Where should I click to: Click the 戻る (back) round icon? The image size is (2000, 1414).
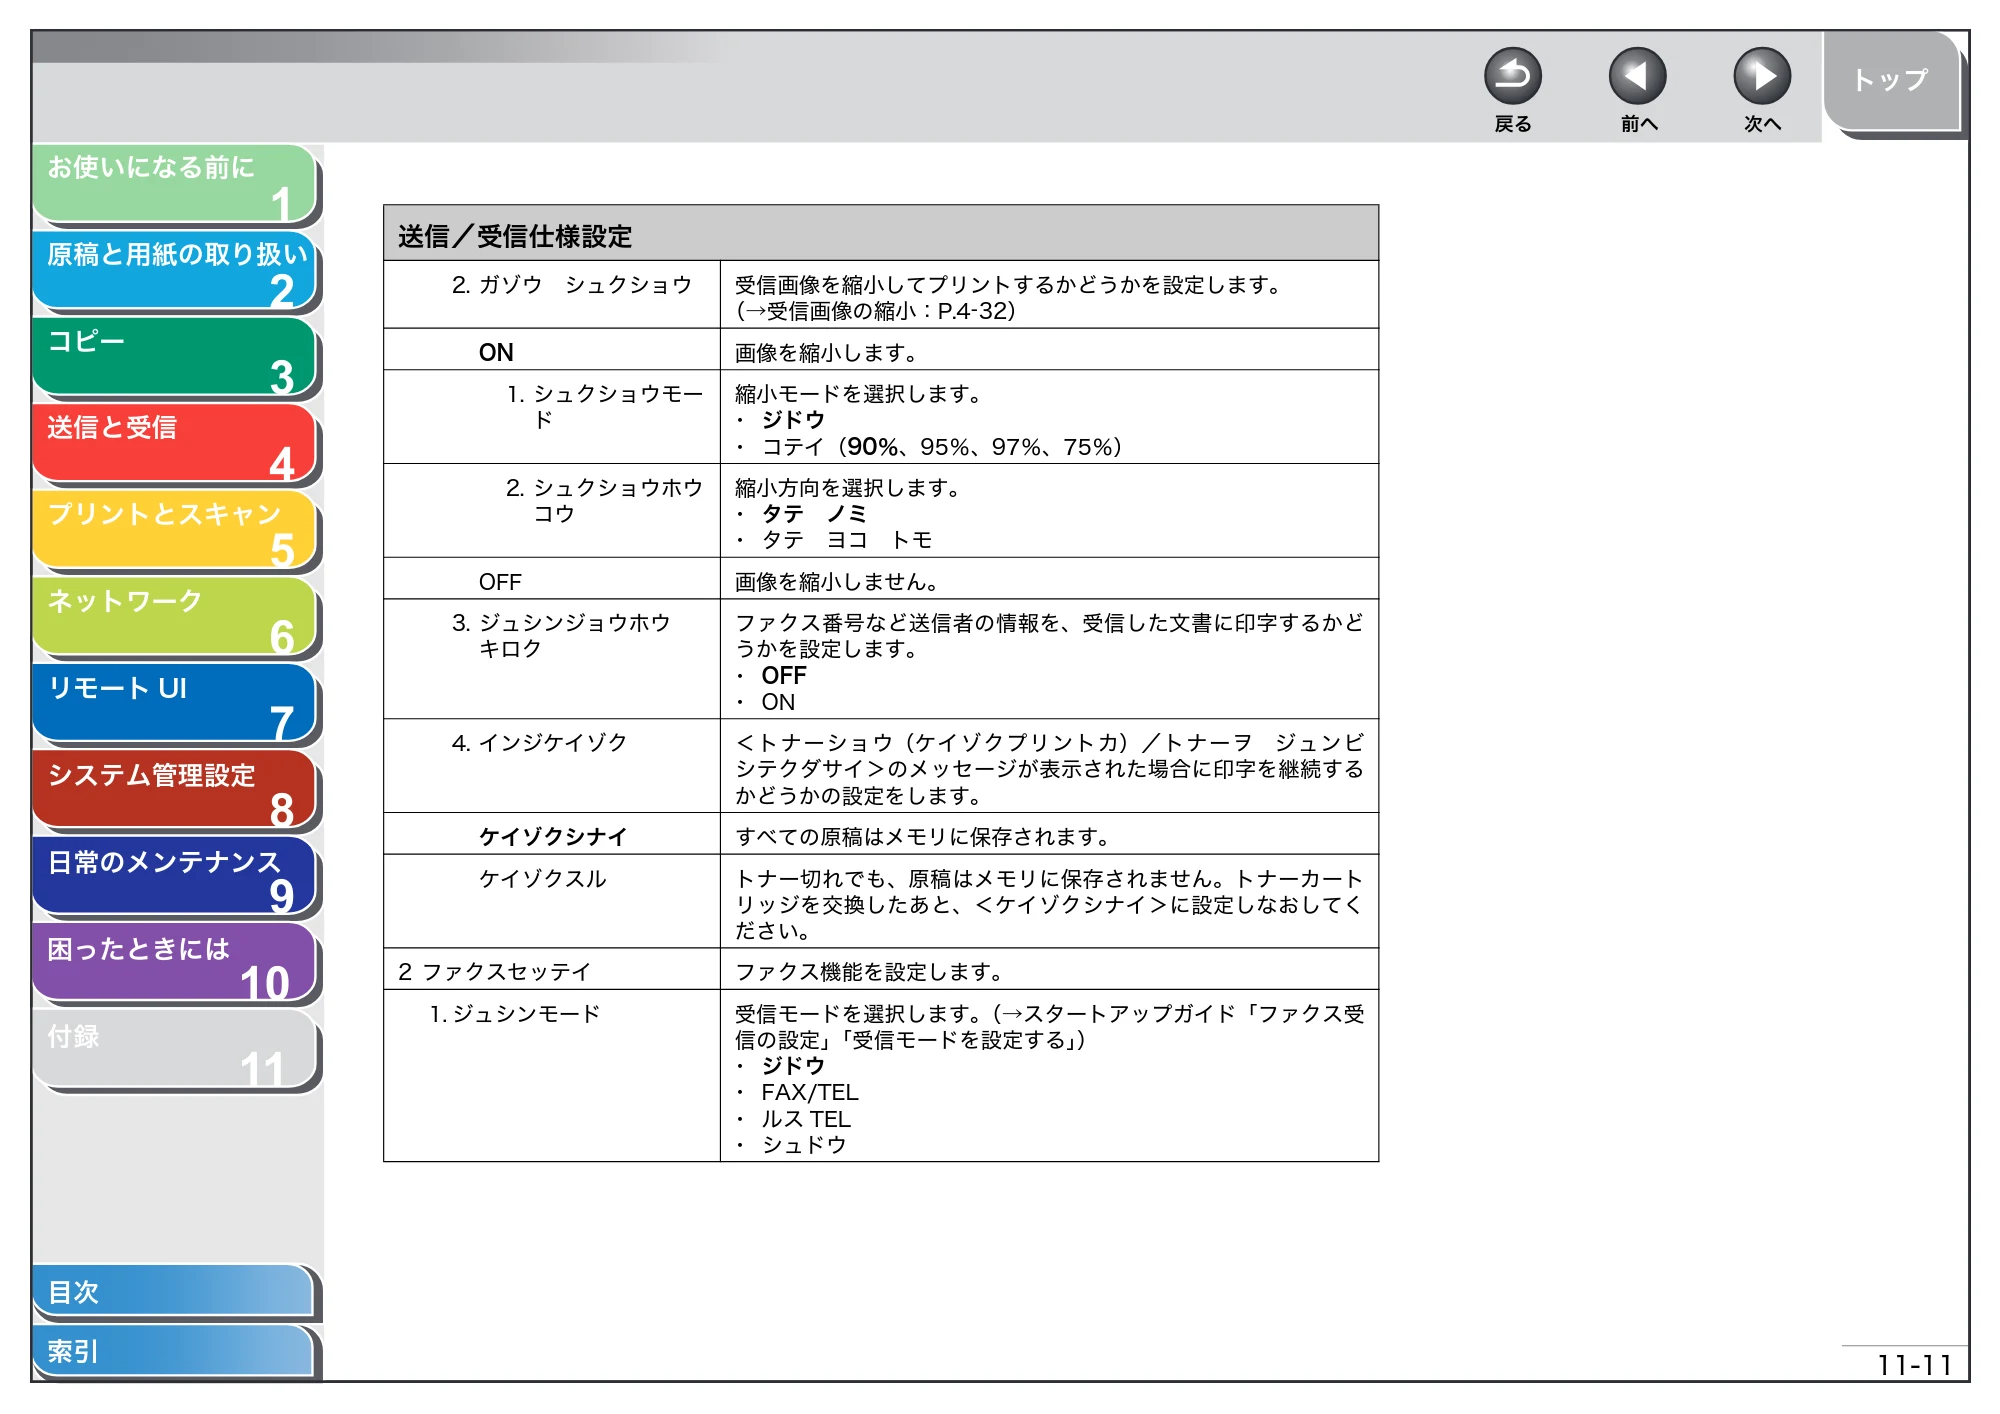[1512, 76]
